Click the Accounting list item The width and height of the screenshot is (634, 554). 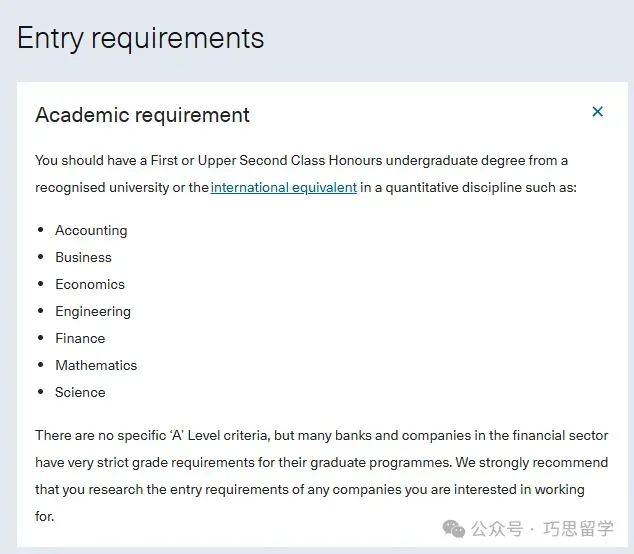click(91, 230)
